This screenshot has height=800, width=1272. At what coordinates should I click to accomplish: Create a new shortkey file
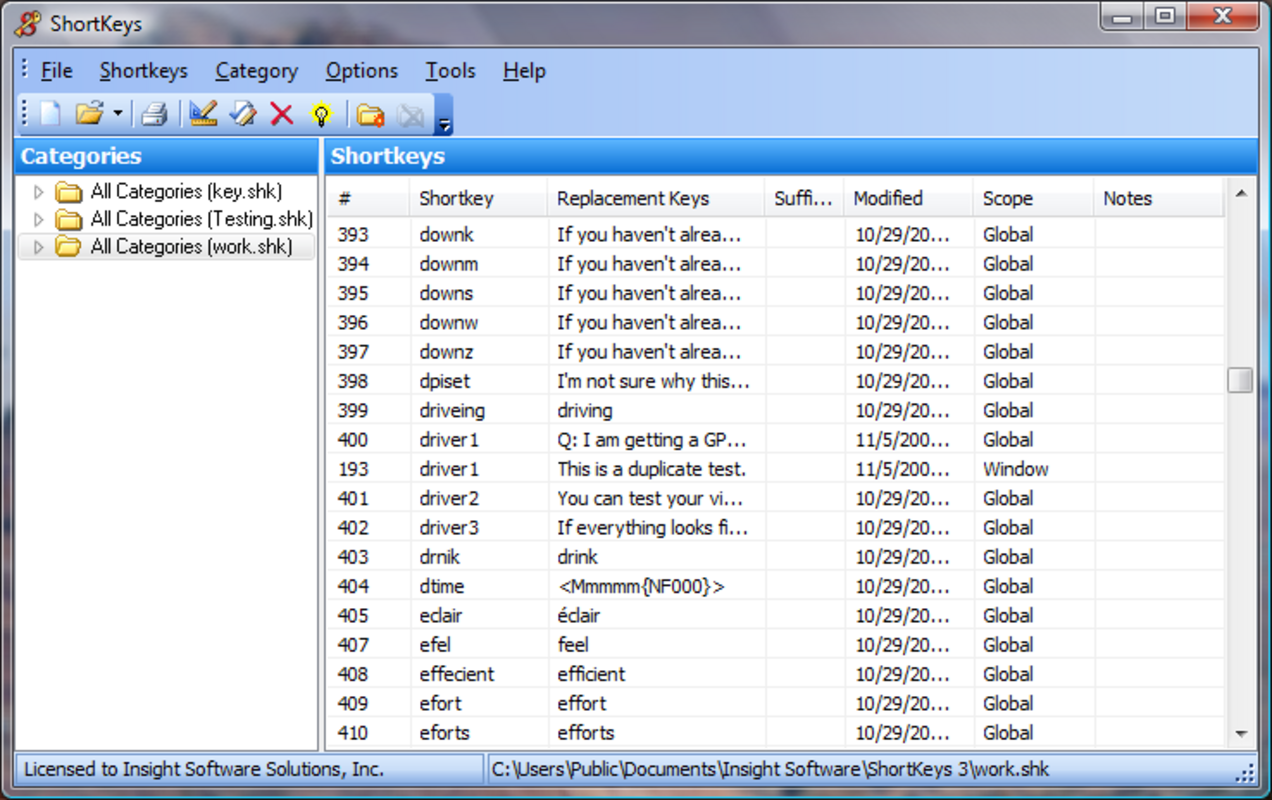[47, 113]
